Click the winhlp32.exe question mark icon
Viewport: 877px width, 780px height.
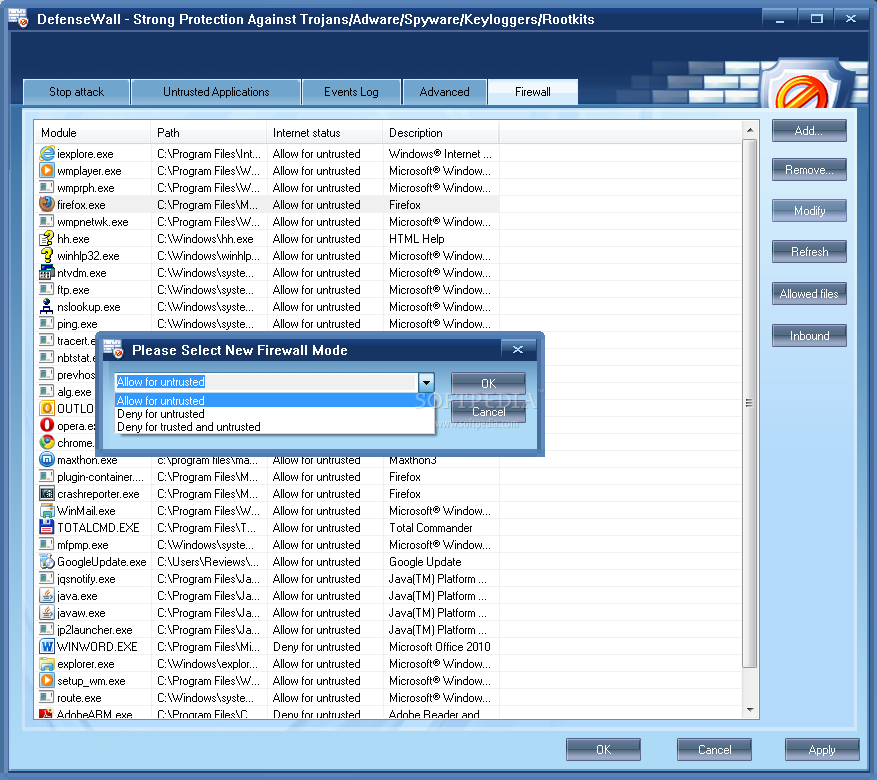click(47, 255)
